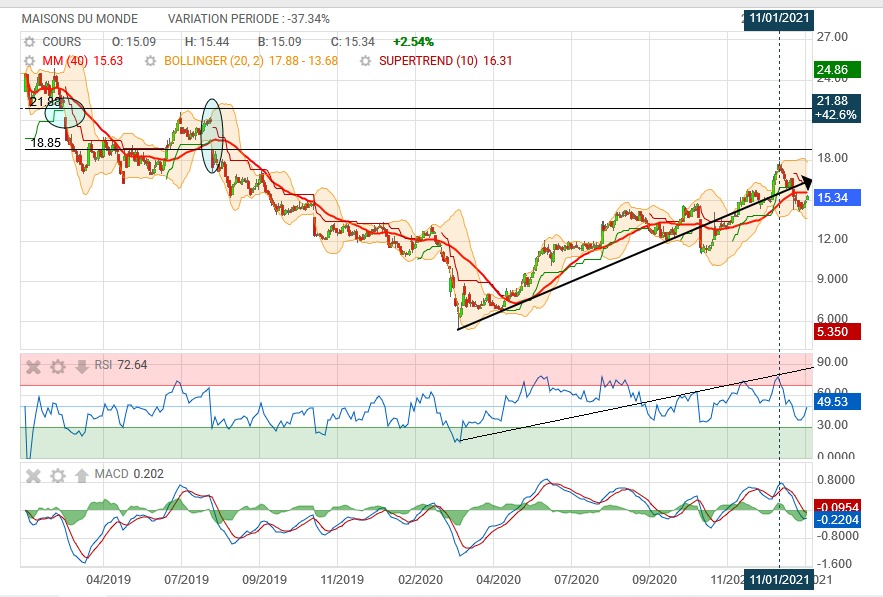Open settings gear for BOLLINGER indicator
The height and width of the screenshot is (597, 883).
click(x=151, y=61)
